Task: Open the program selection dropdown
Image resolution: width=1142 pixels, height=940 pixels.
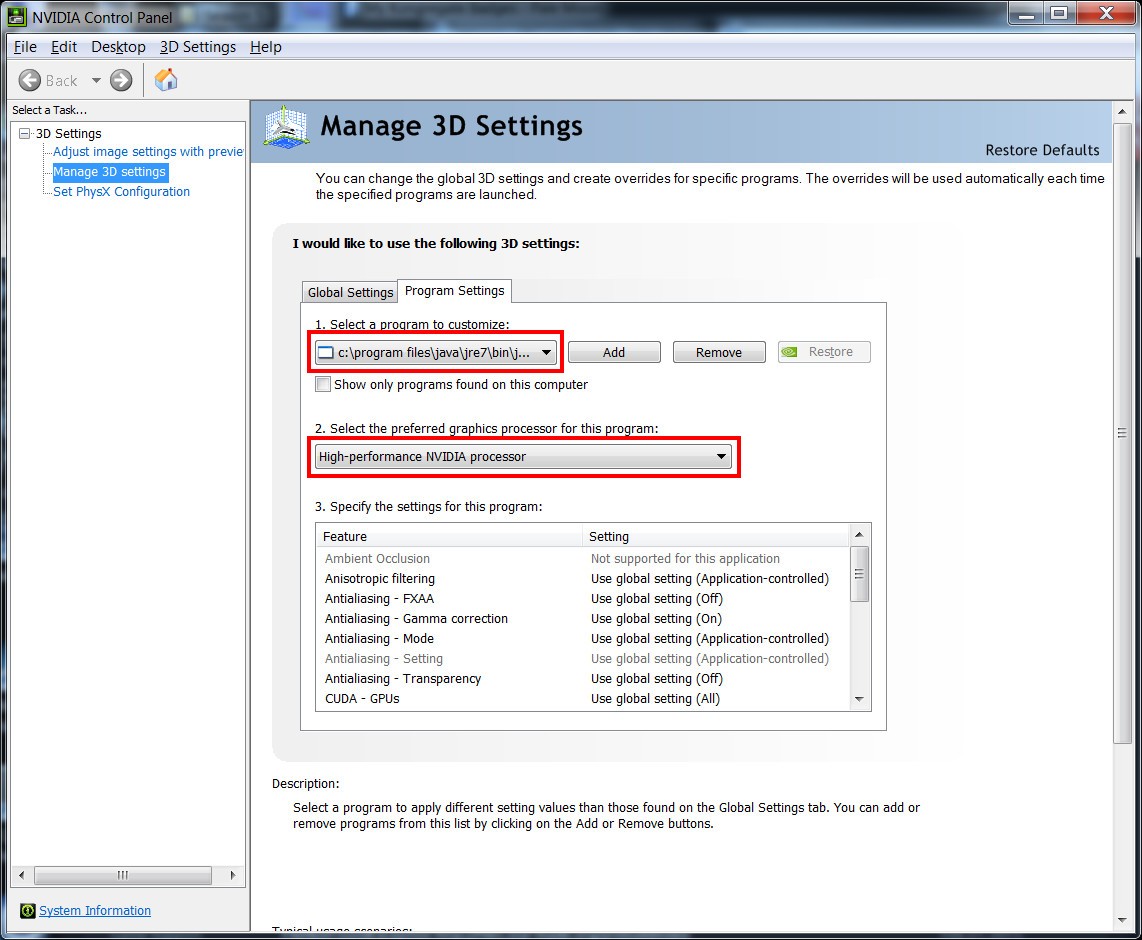Action: 546,352
